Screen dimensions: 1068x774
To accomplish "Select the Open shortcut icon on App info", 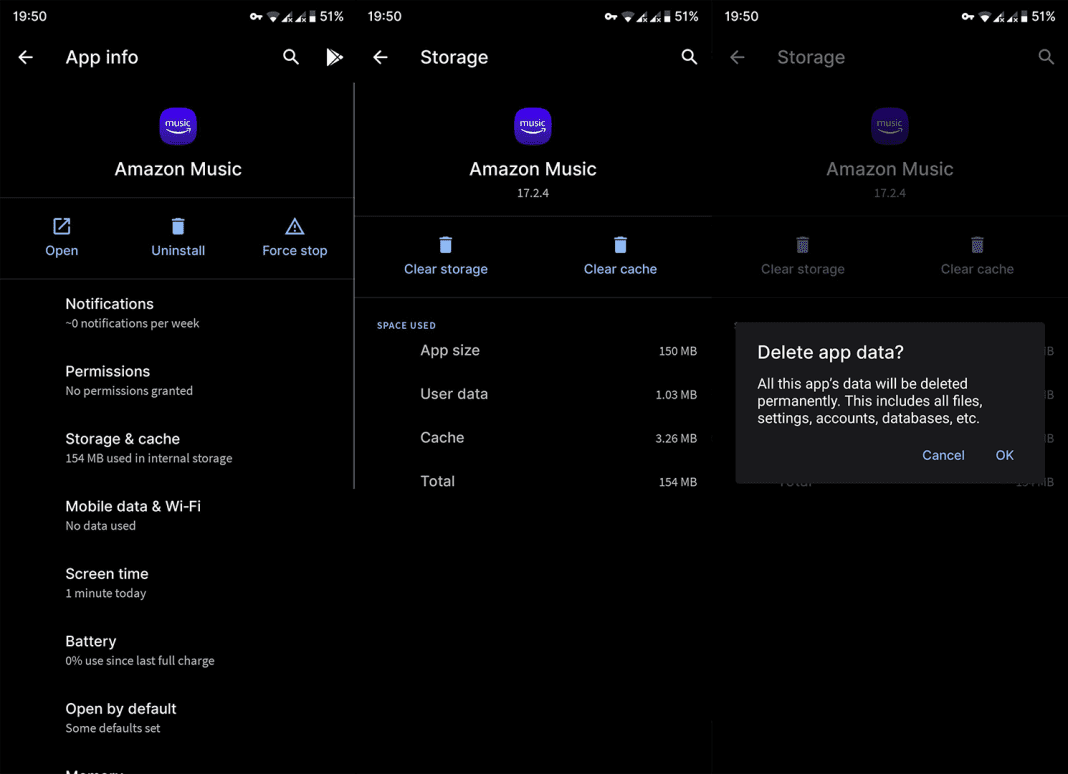I will tap(61, 226).
